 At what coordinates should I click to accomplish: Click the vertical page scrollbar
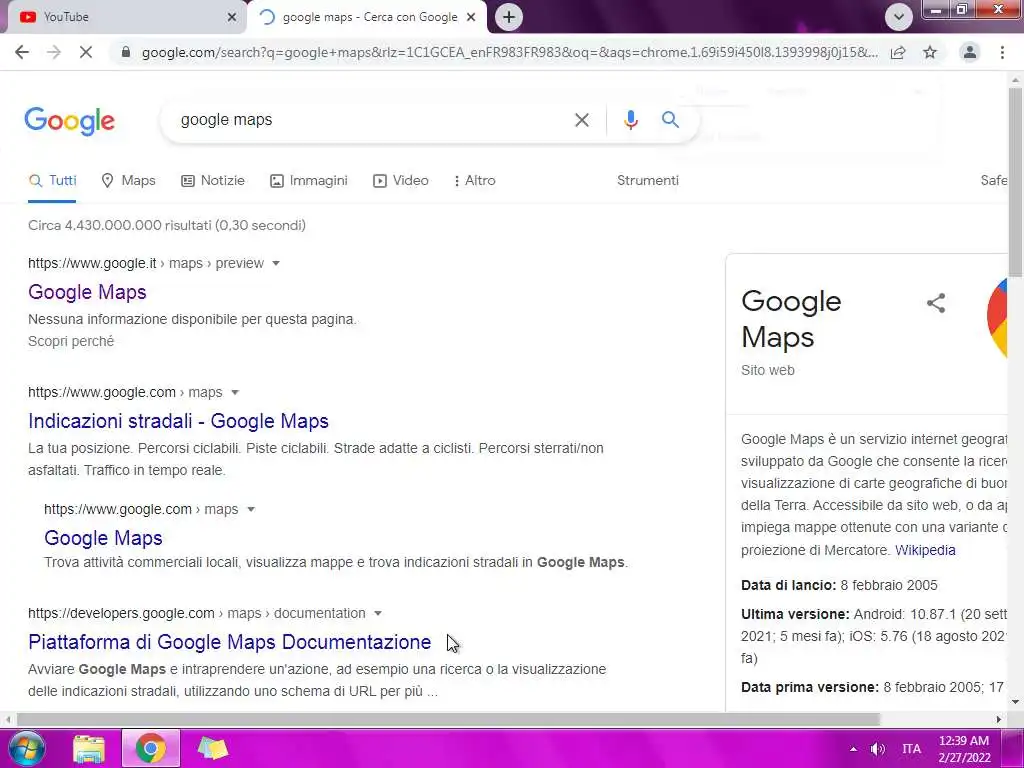1015,183
